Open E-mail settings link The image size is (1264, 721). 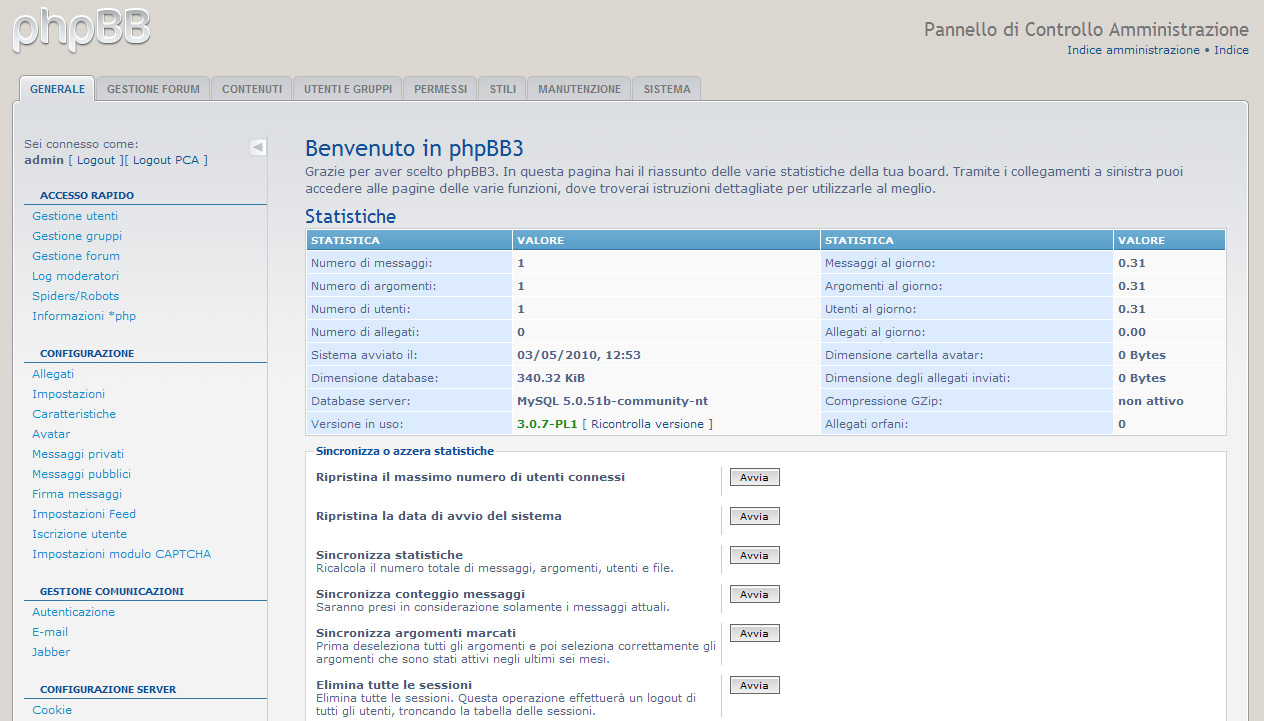(x=50, y=632)
